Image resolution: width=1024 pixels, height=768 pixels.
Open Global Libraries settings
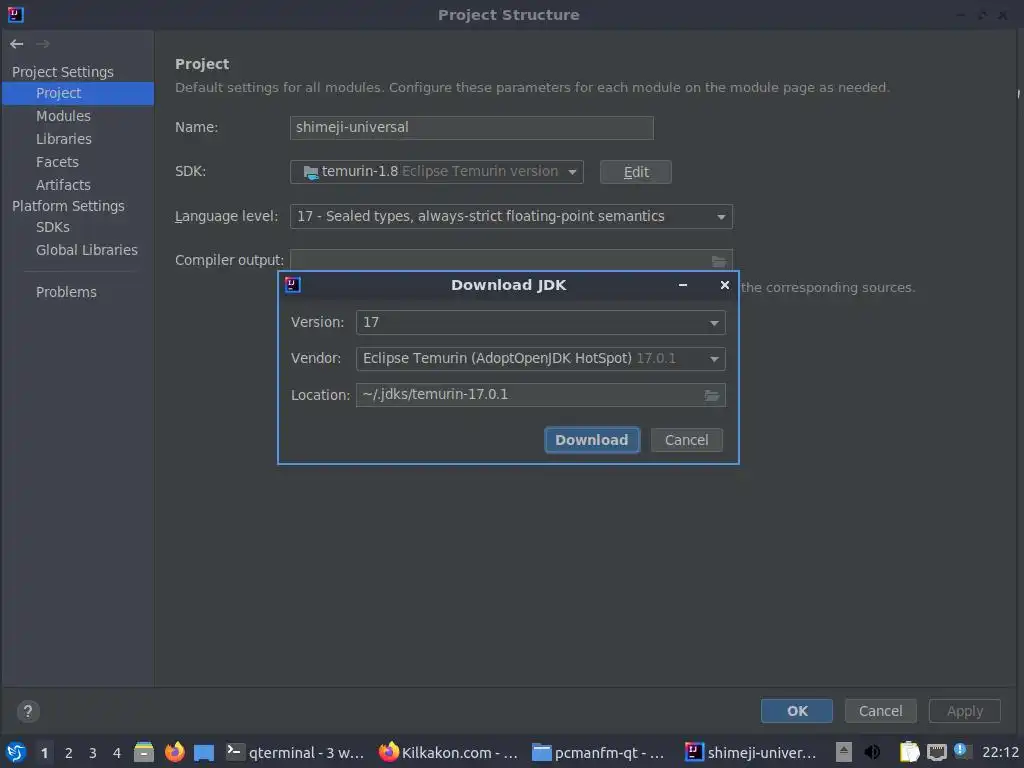click(87, 250)
